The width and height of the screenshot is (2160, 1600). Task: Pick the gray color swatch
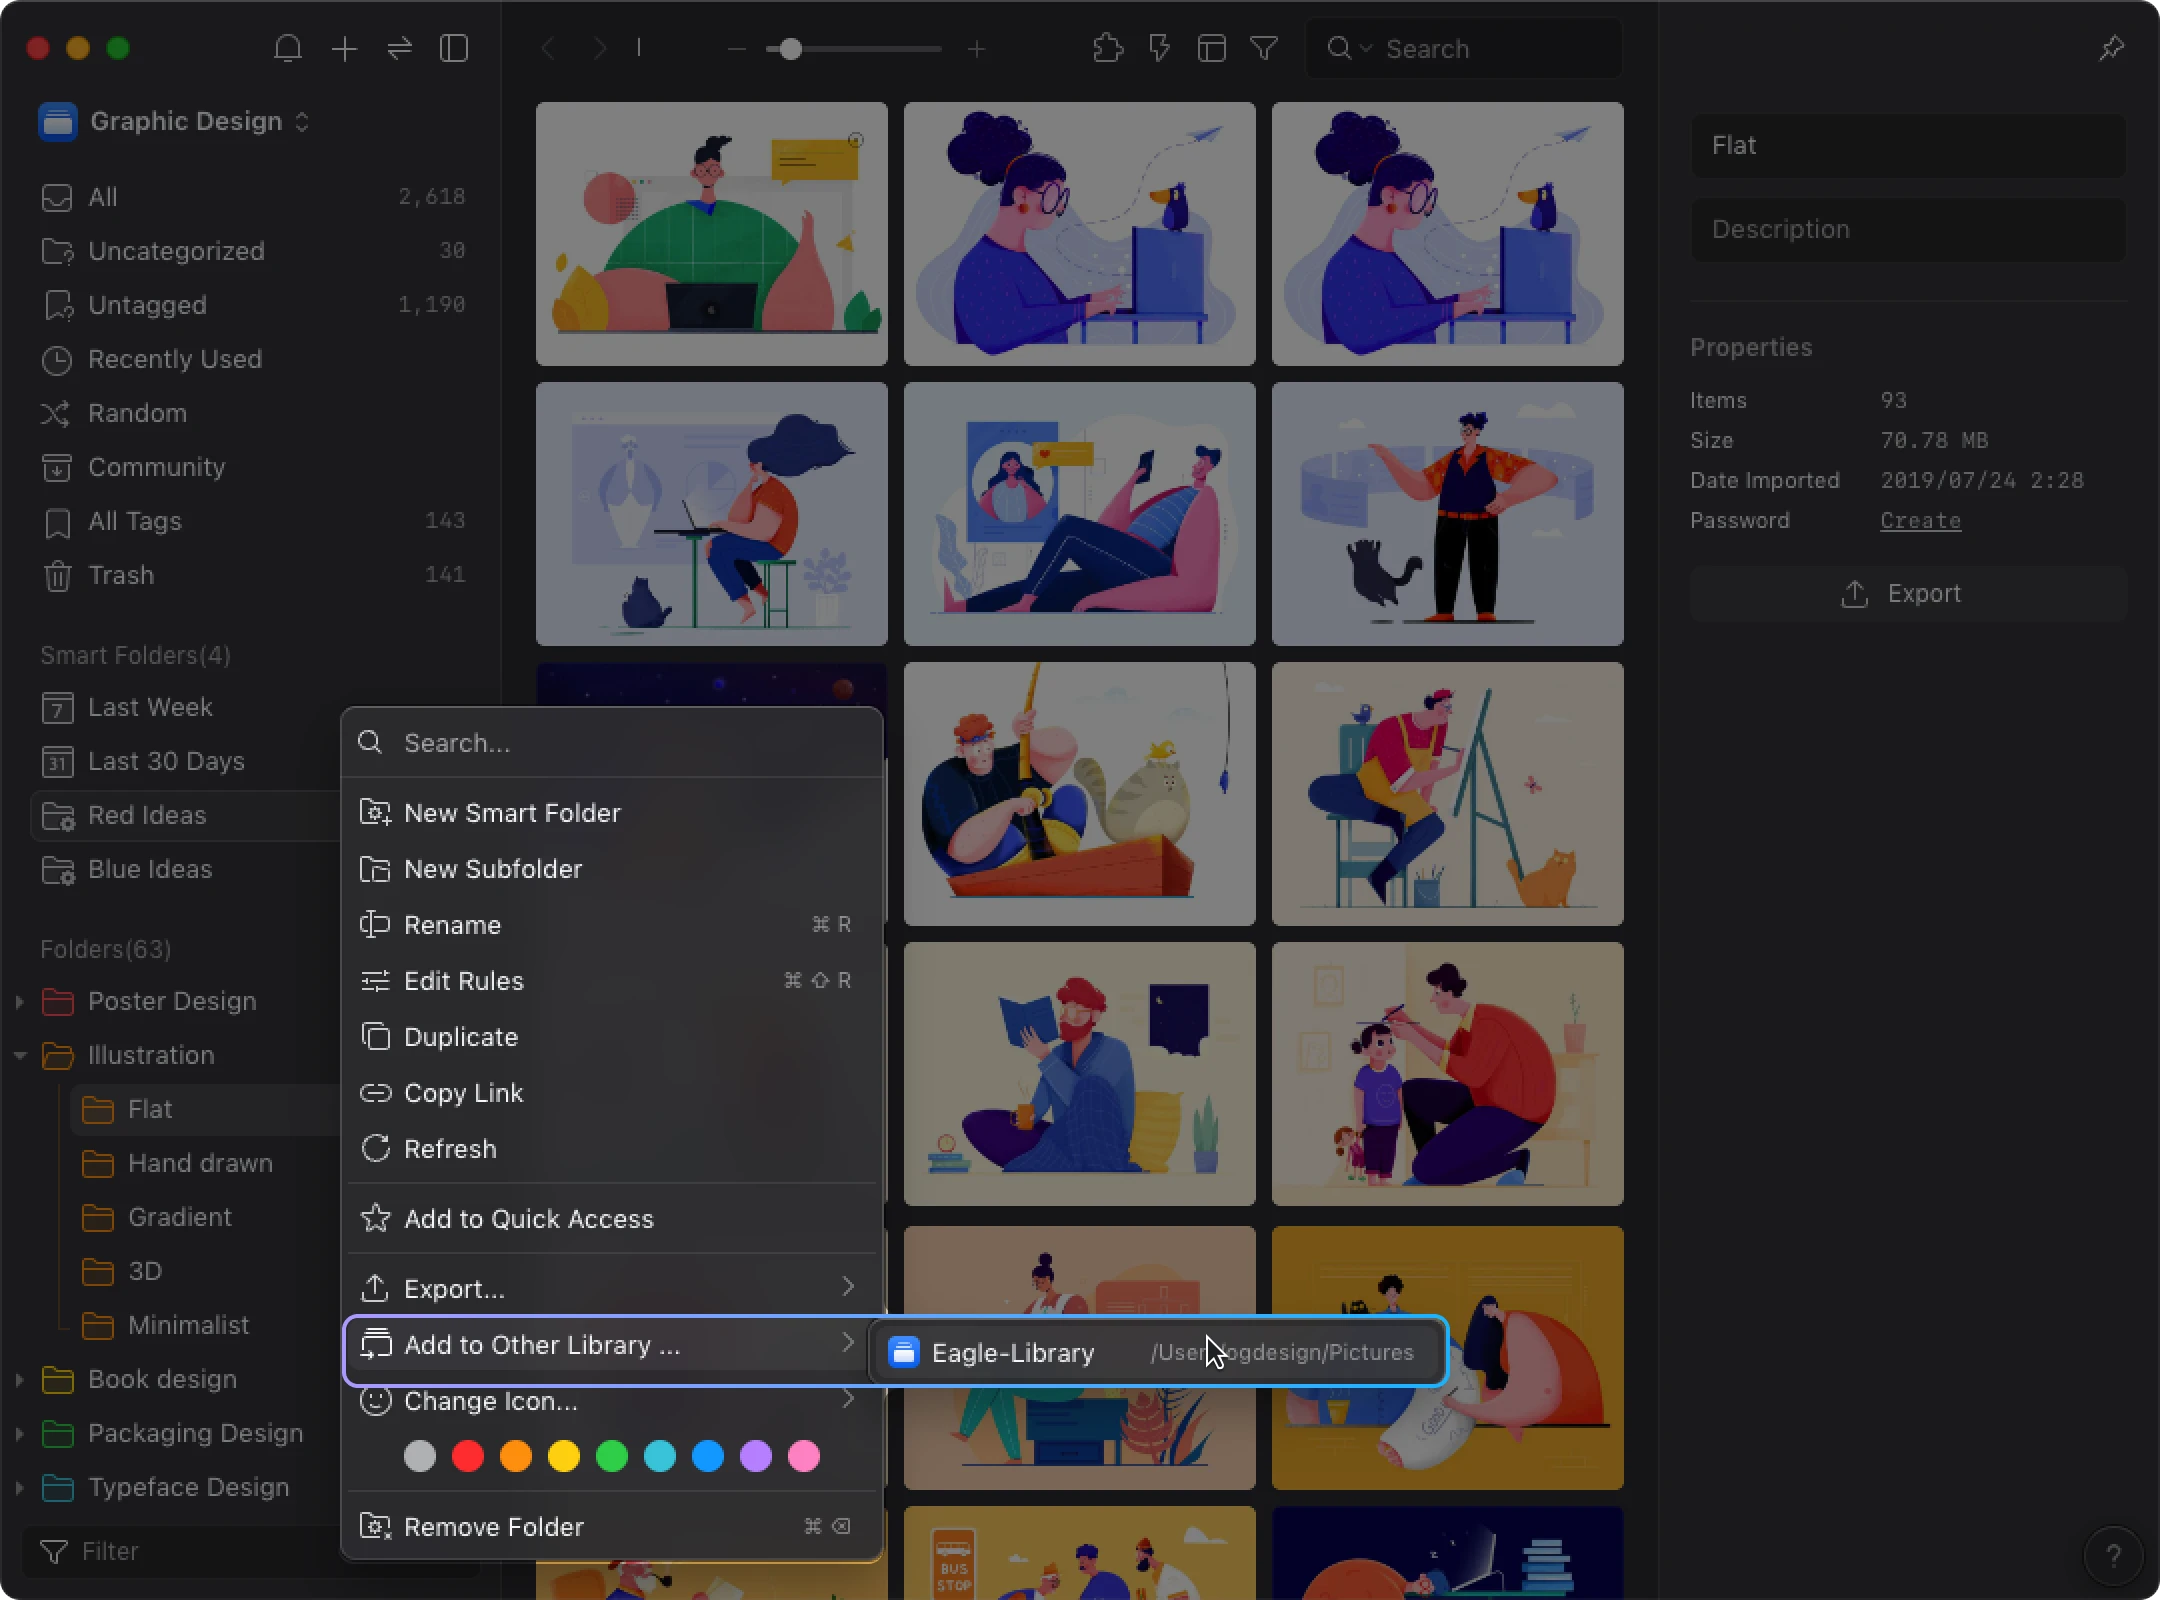click(420, 1456)
